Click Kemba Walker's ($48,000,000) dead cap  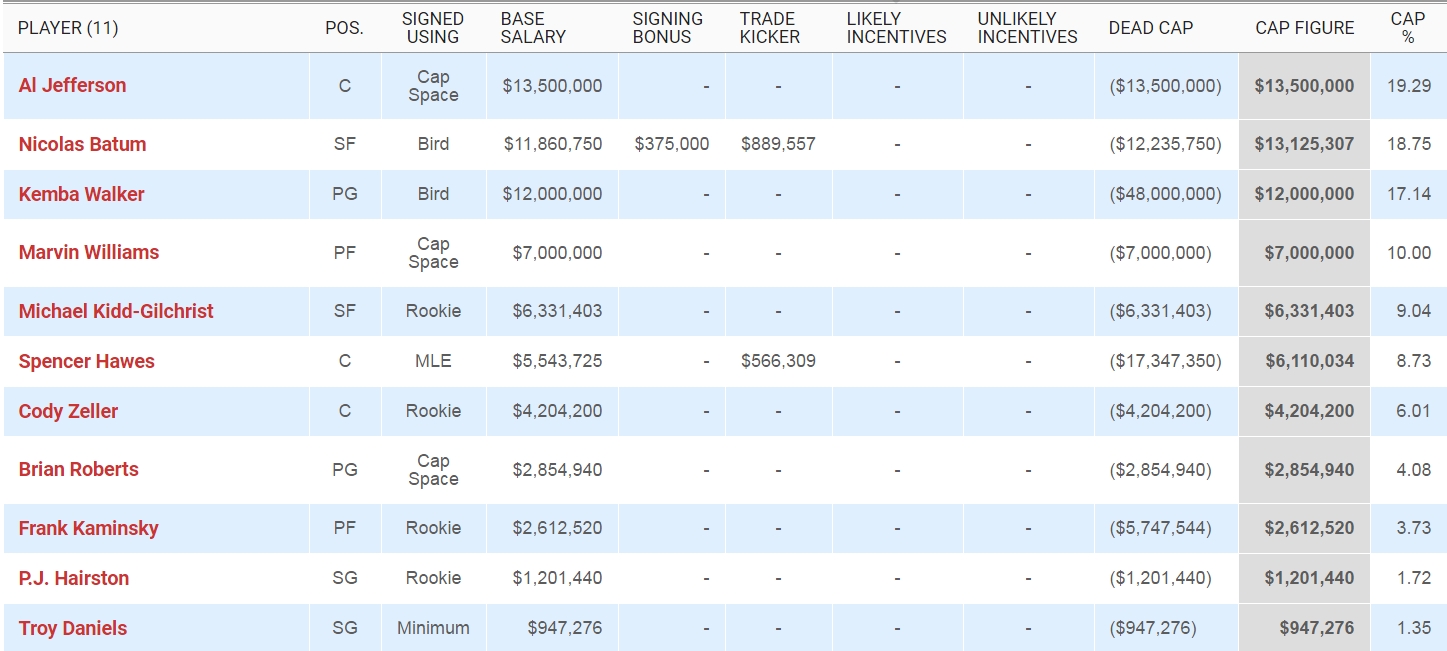click(x=1165, y=194)
